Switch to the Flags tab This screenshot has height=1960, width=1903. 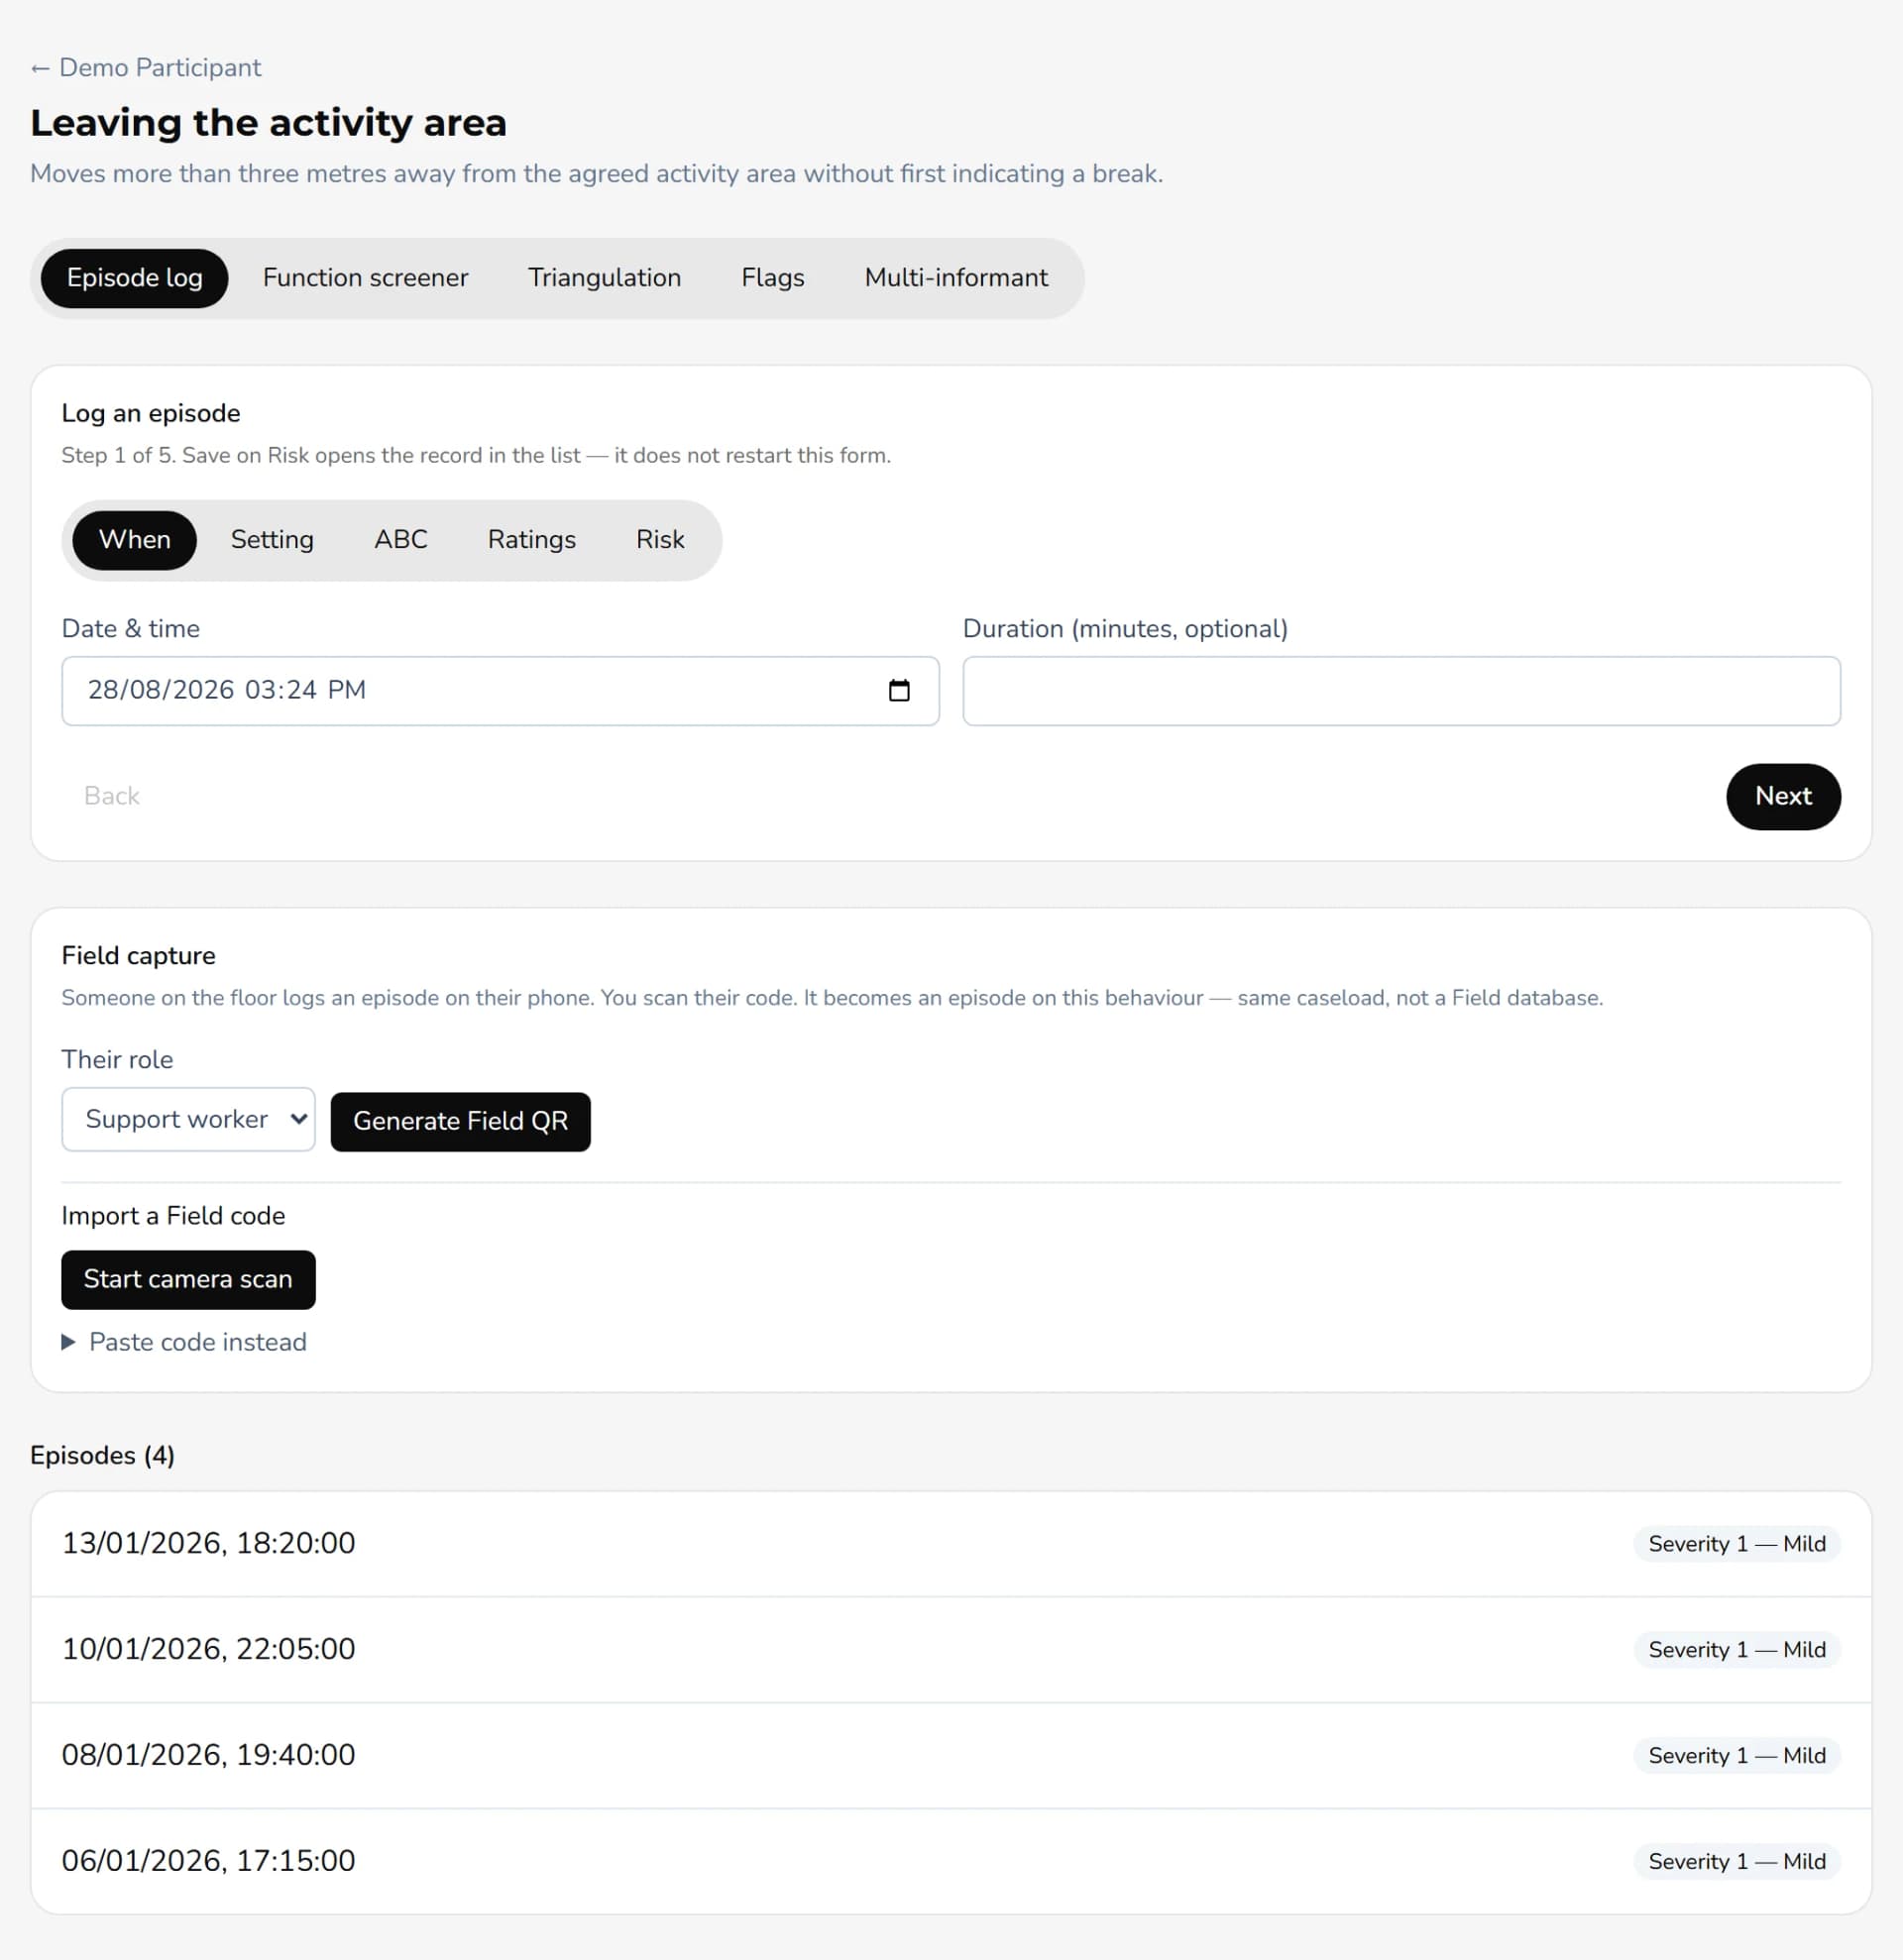(772, 278)
